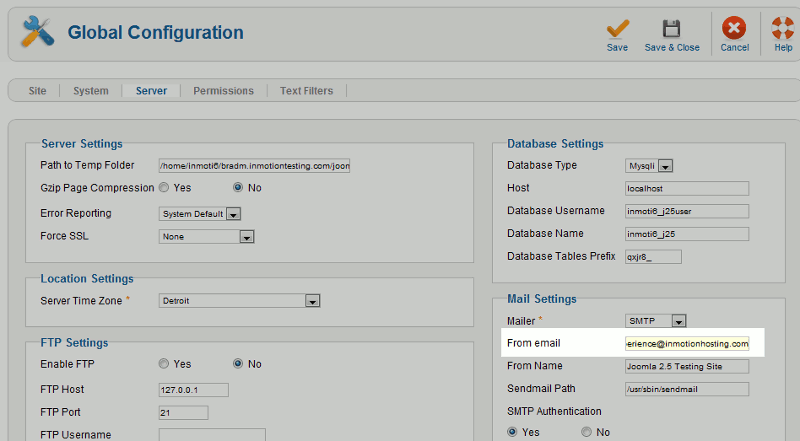Choose Yes for SMTP Authentication
This screenshot has width=800, height=441.
[513, 432]
